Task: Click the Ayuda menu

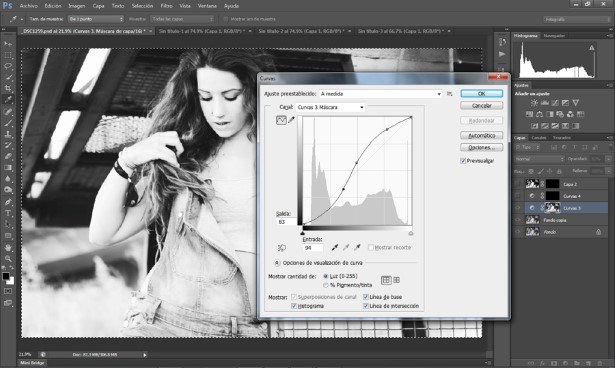Action: 231,6
